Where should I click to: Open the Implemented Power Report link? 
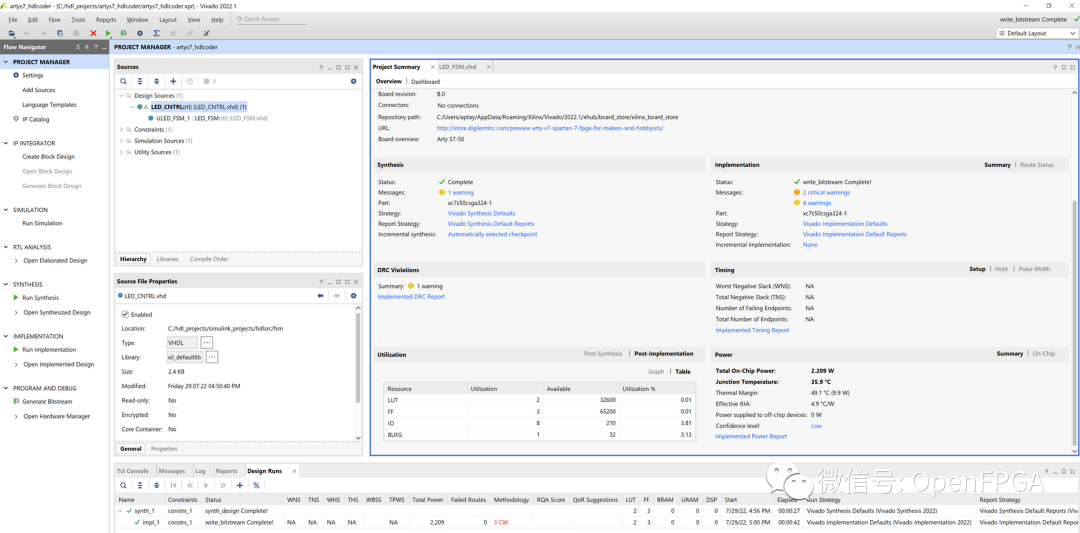(x=751, y=437)
